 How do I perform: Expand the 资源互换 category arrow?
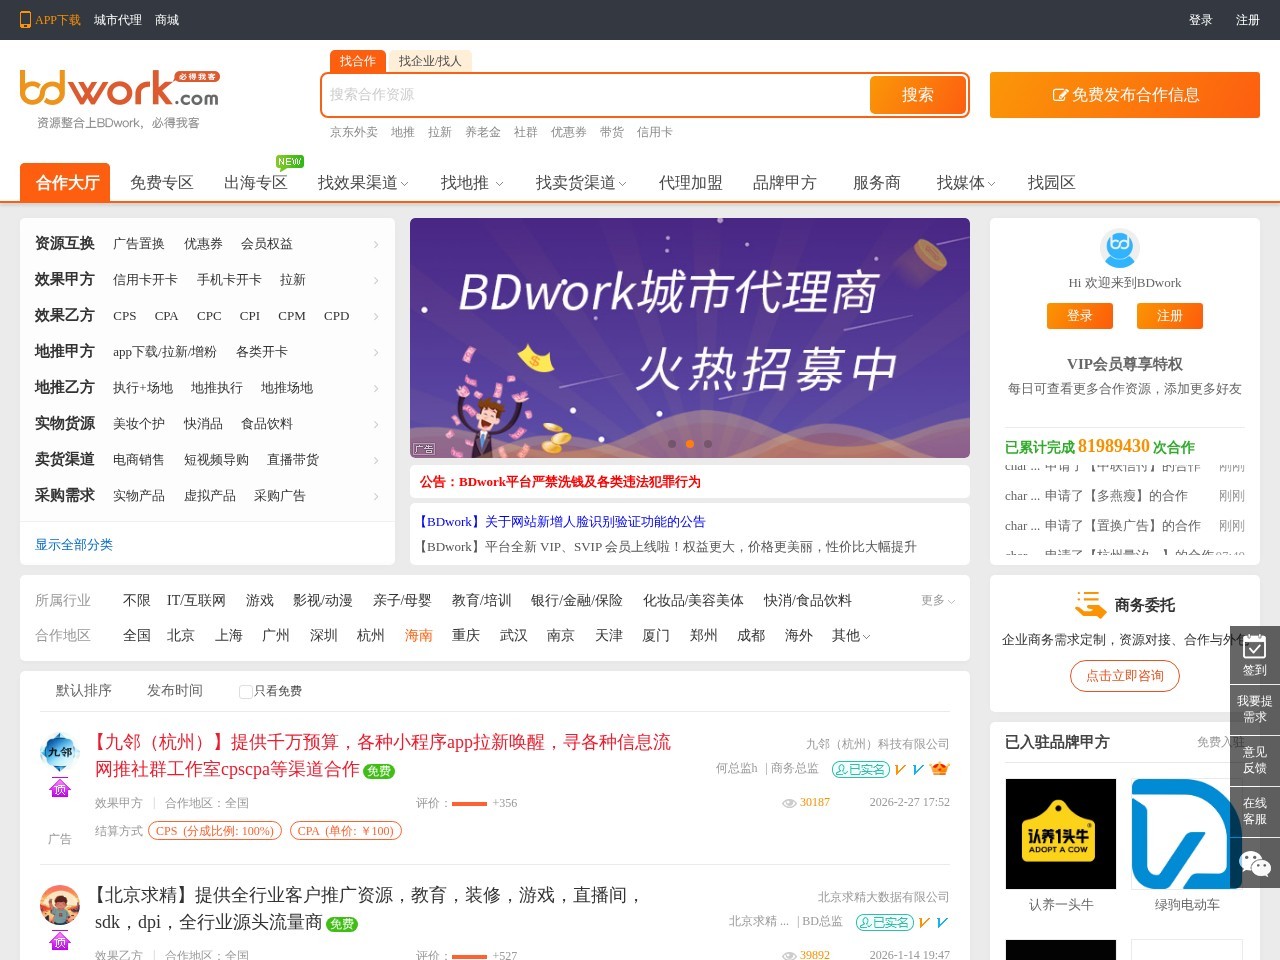[376, 244]
